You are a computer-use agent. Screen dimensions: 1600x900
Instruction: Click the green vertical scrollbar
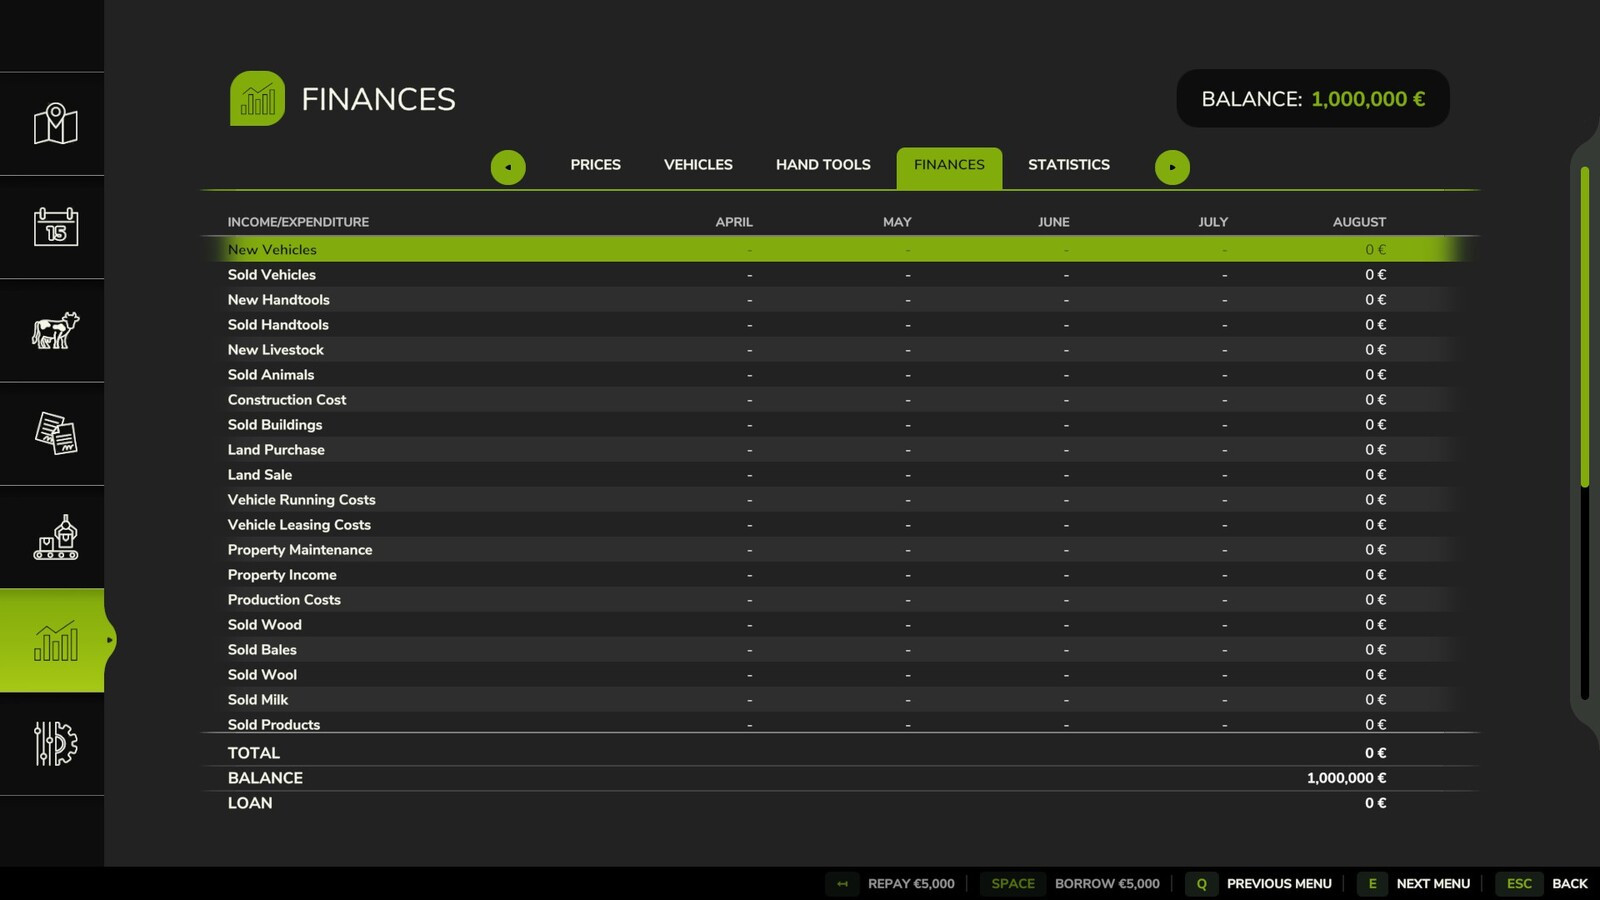(1584, 328)
